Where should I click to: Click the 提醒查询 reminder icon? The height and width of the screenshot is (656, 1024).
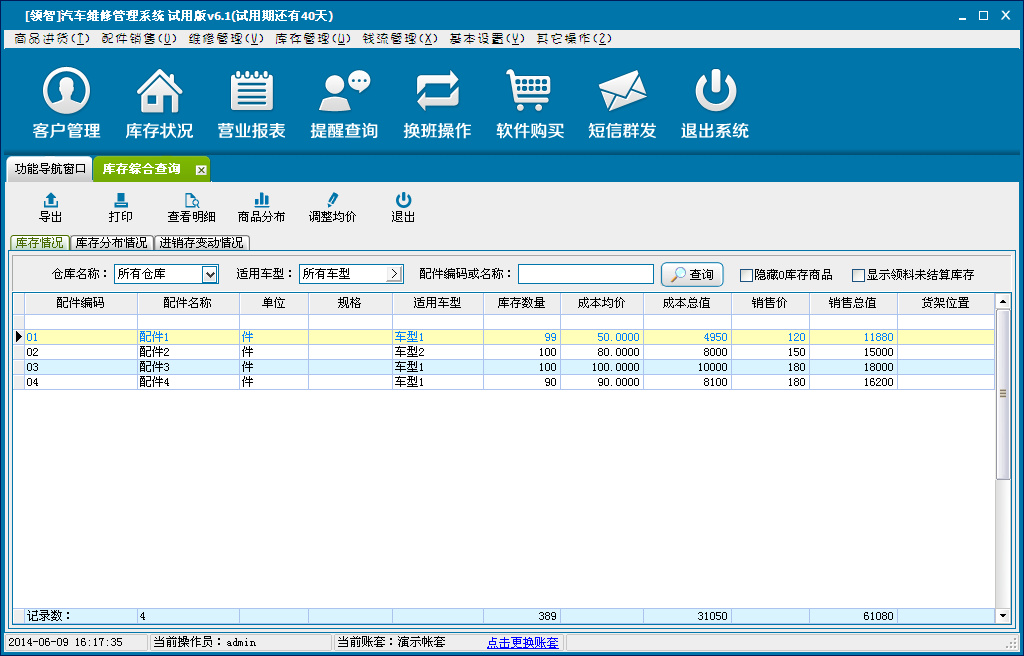tap(344, 92)
